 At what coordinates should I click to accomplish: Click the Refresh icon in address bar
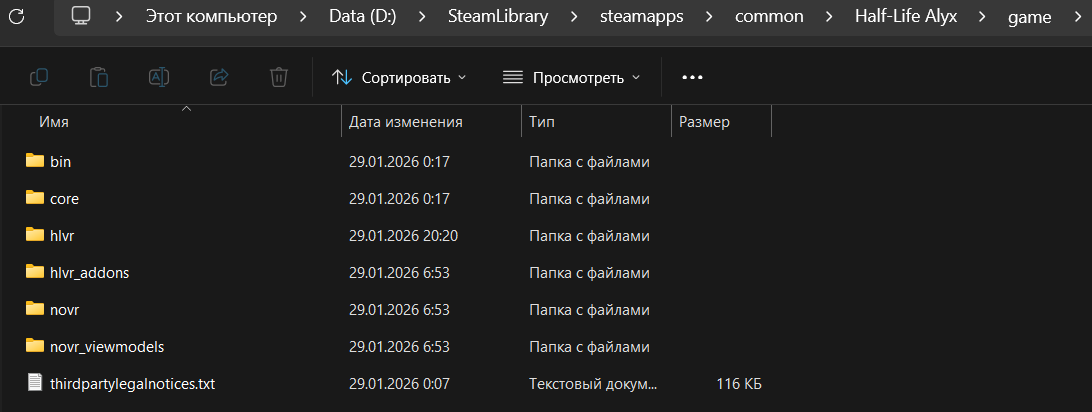coord(17,15)
